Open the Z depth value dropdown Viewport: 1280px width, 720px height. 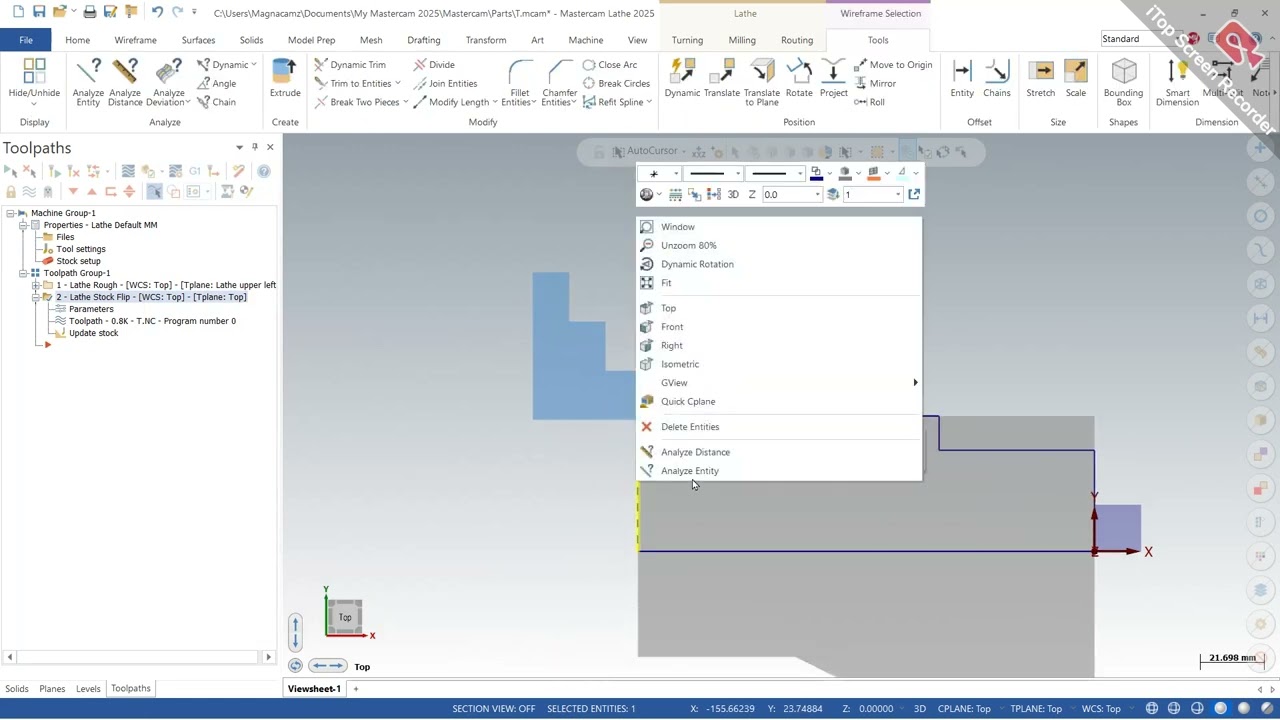click(x=817, y=194)
